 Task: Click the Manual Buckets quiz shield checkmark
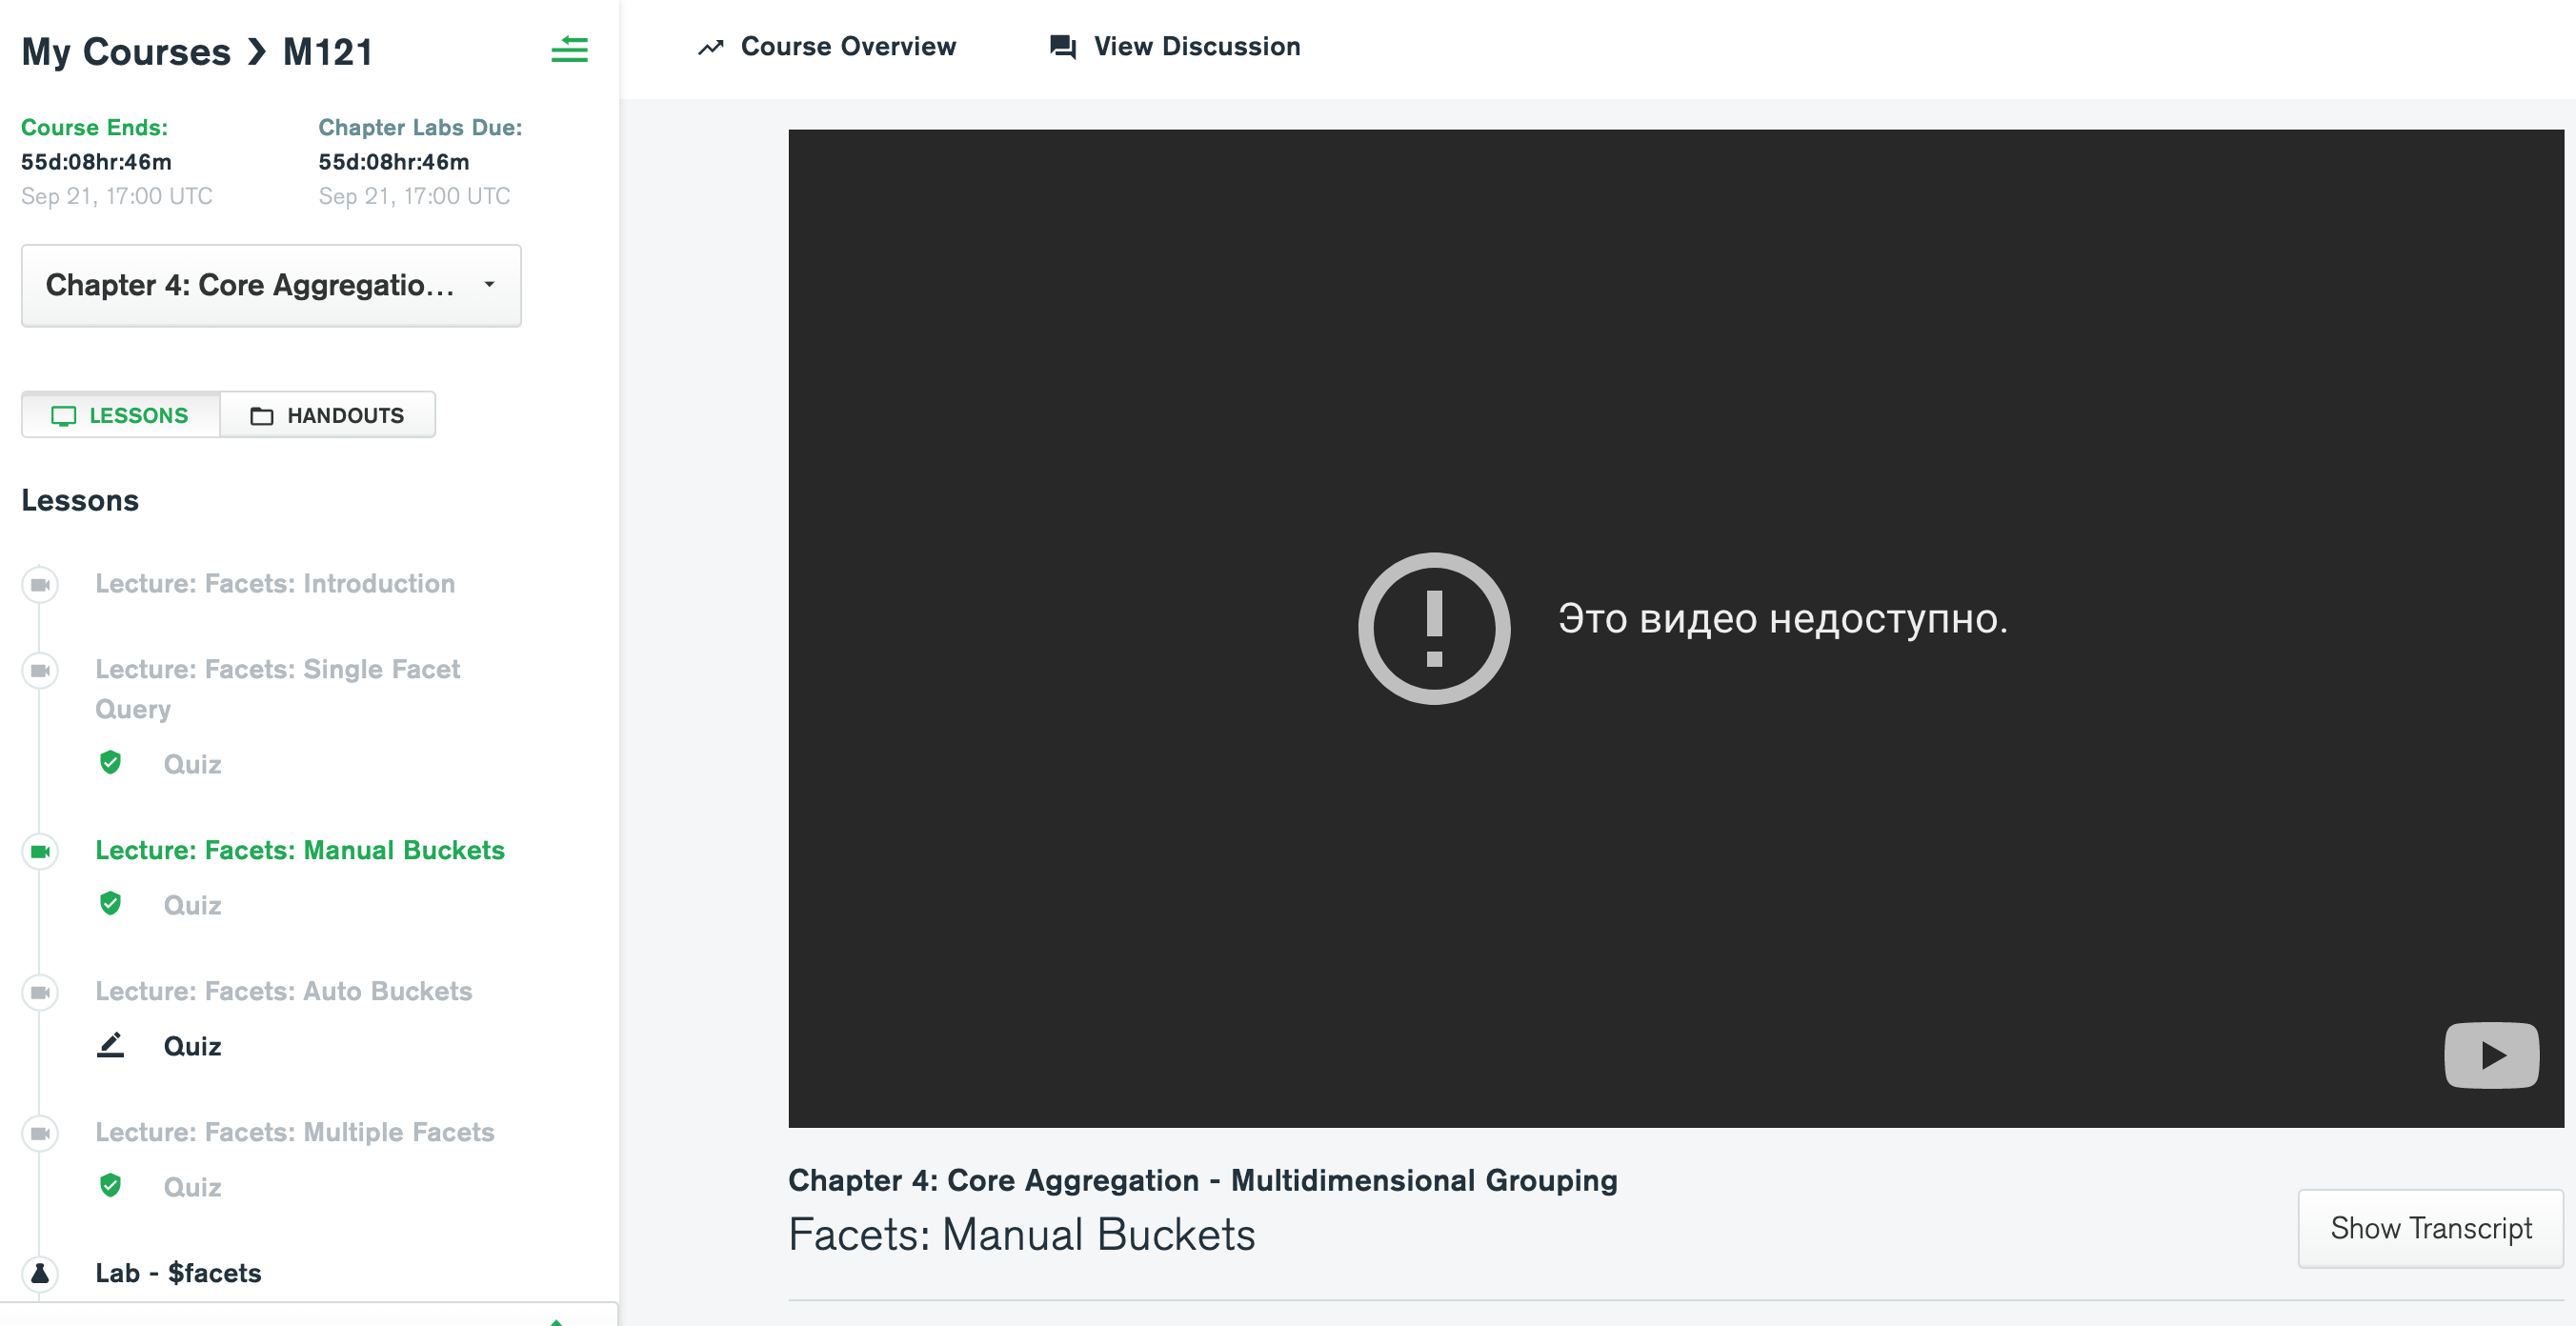[110, 904]
